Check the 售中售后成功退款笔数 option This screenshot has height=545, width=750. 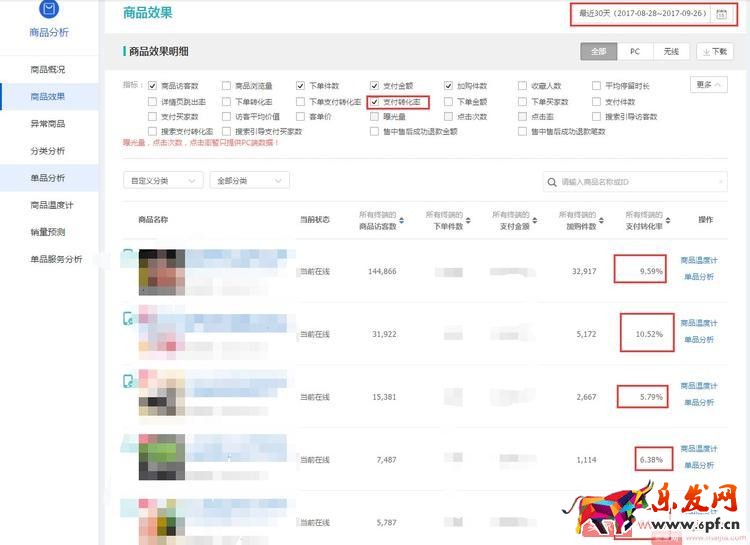[522, 131]
